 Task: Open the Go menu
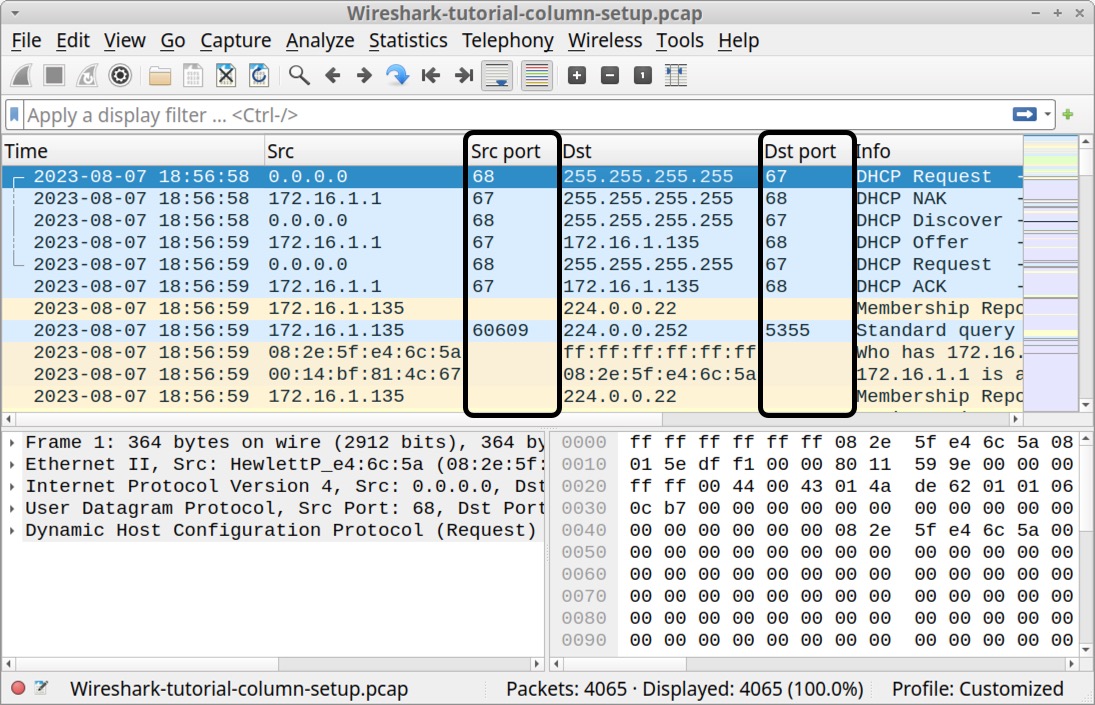pyautogui.click(x=172, y=40)
